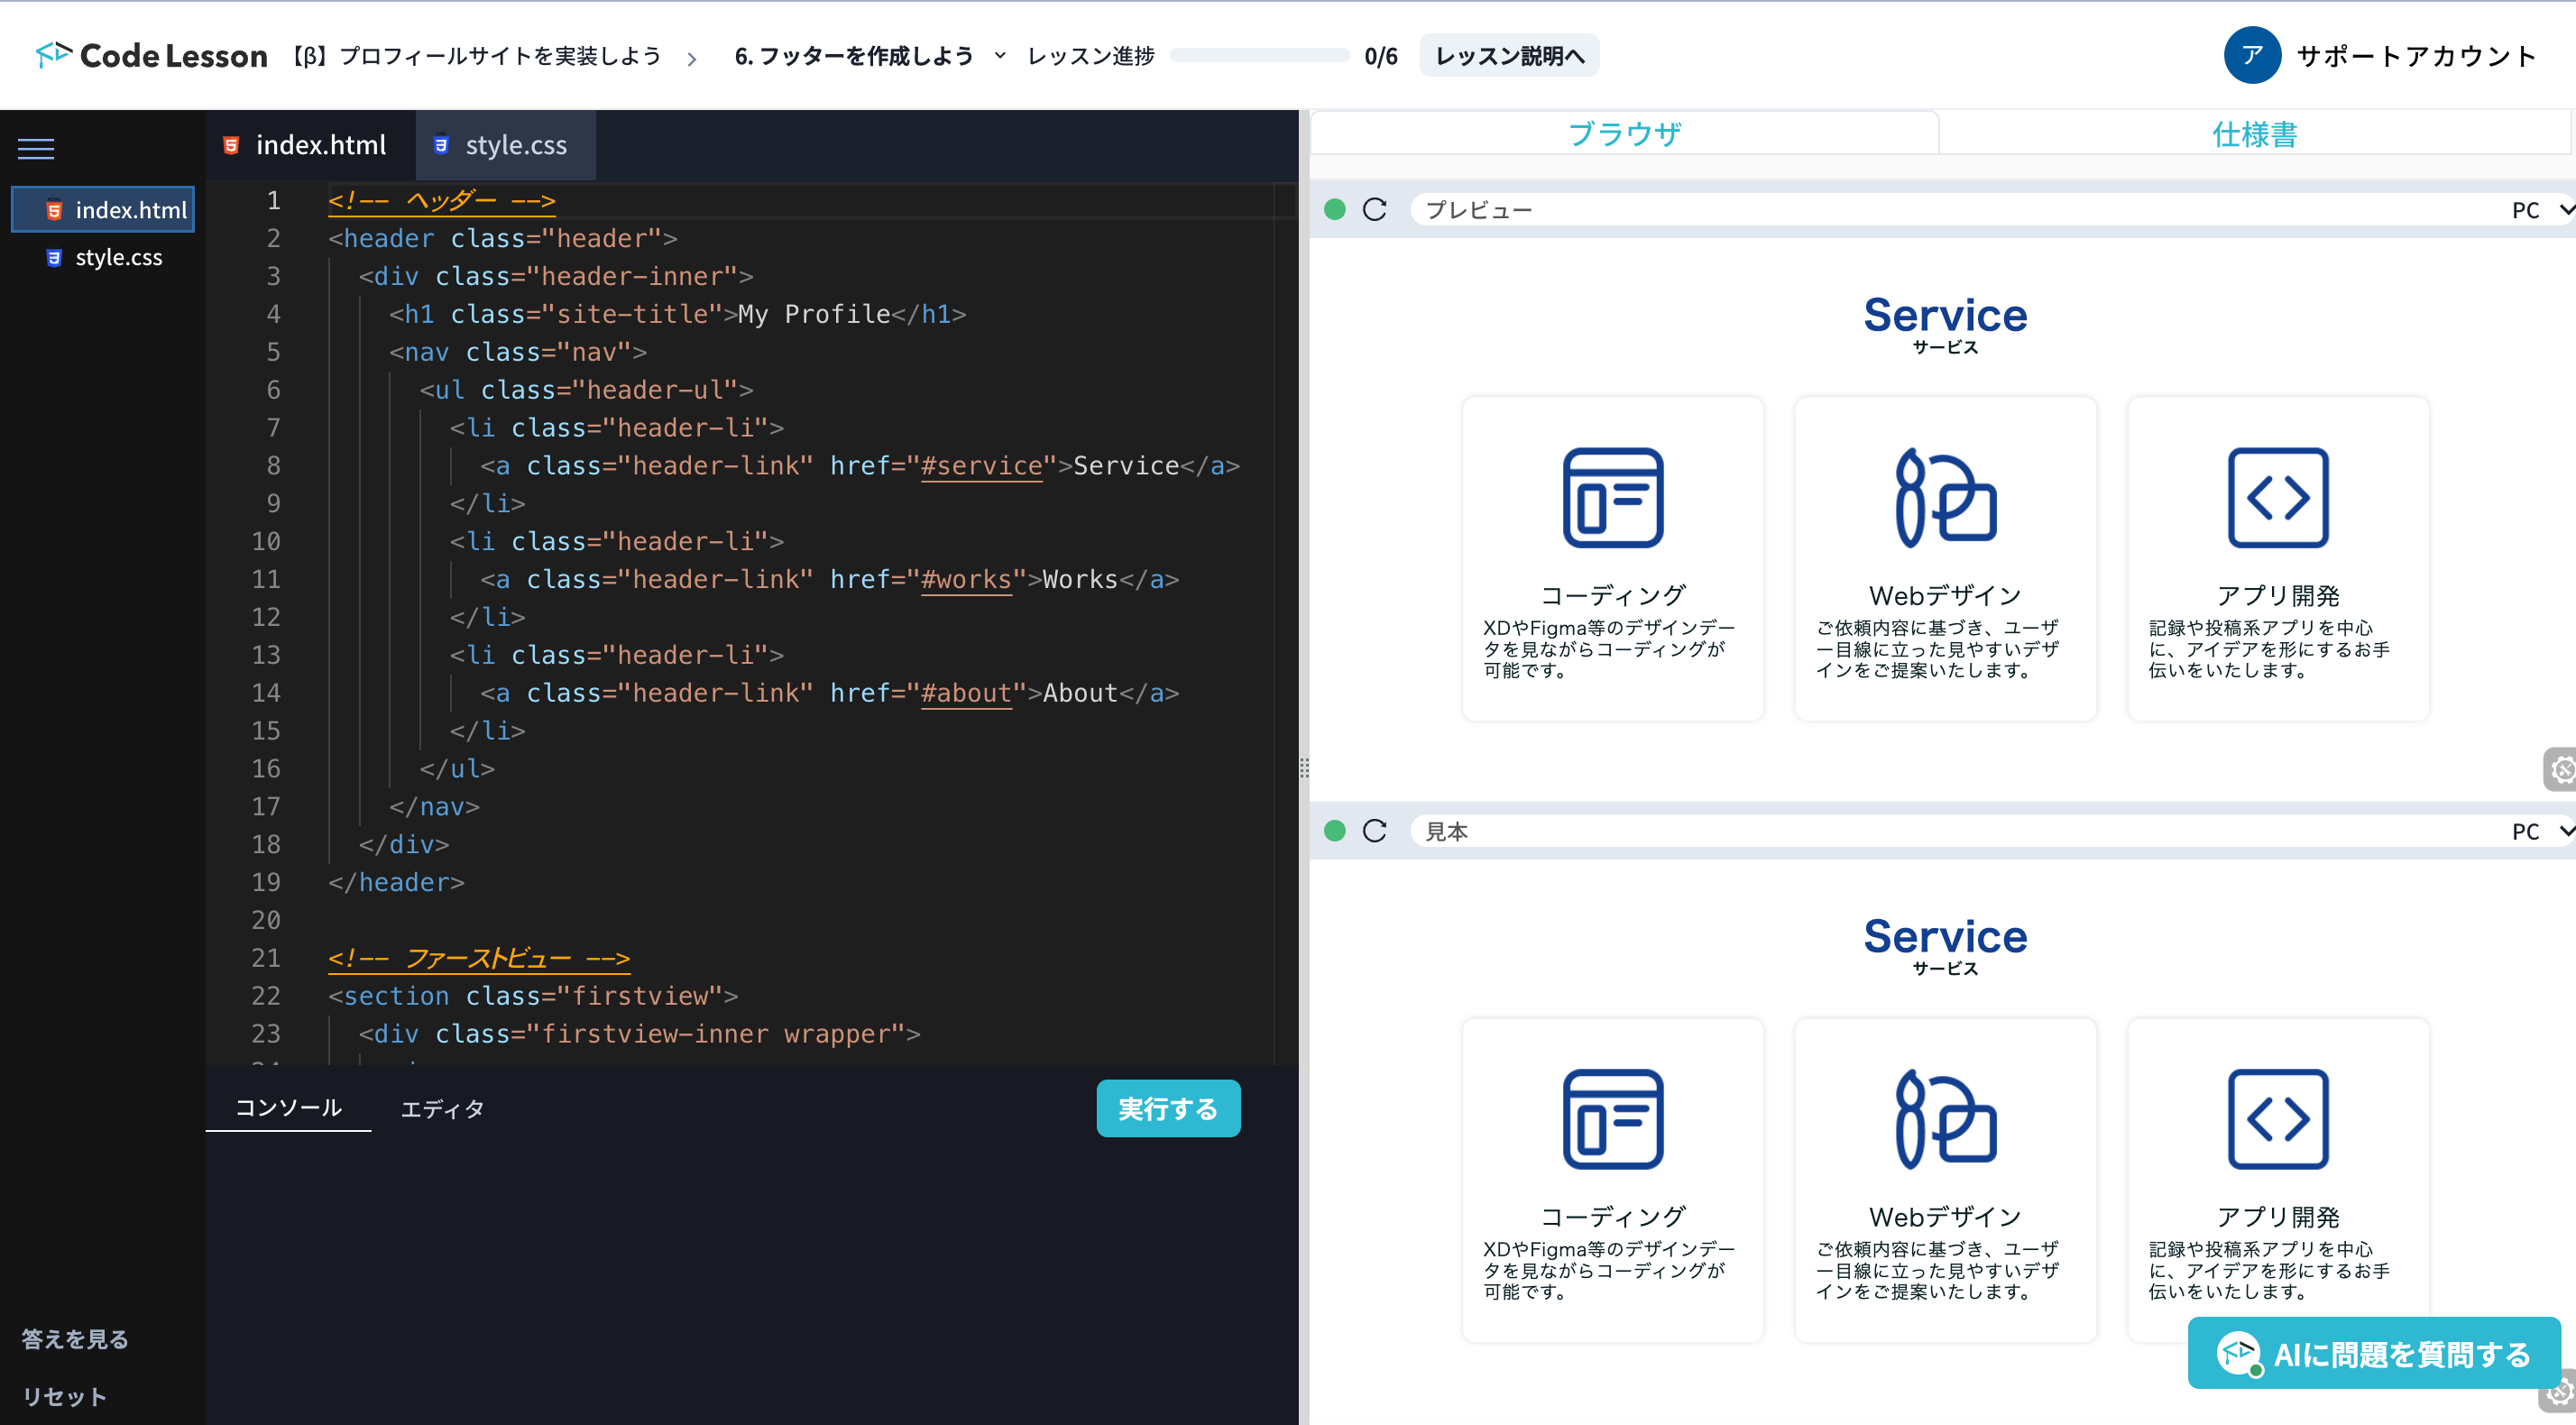Toggle the green status indicator for 見本
2576x1425 pixels.
tap(1335, 830)
